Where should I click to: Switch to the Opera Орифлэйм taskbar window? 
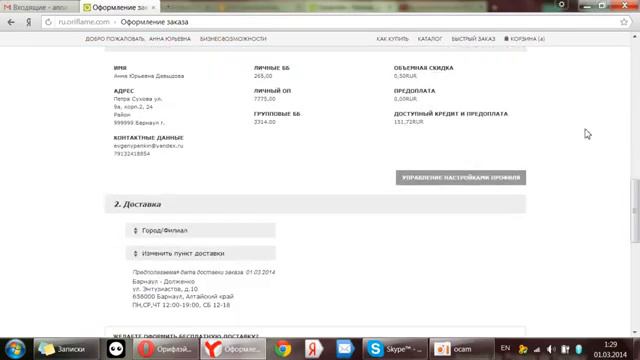point(166,349)
